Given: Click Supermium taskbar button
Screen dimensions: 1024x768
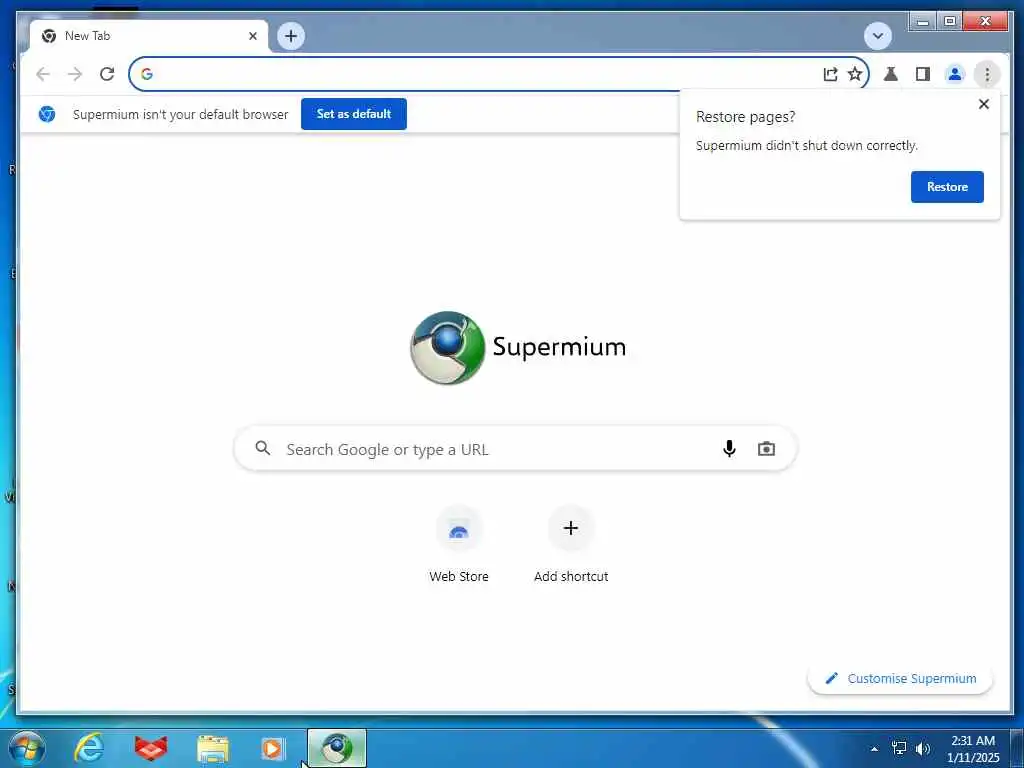Looking at the screenshot, I should coord(337,748).
